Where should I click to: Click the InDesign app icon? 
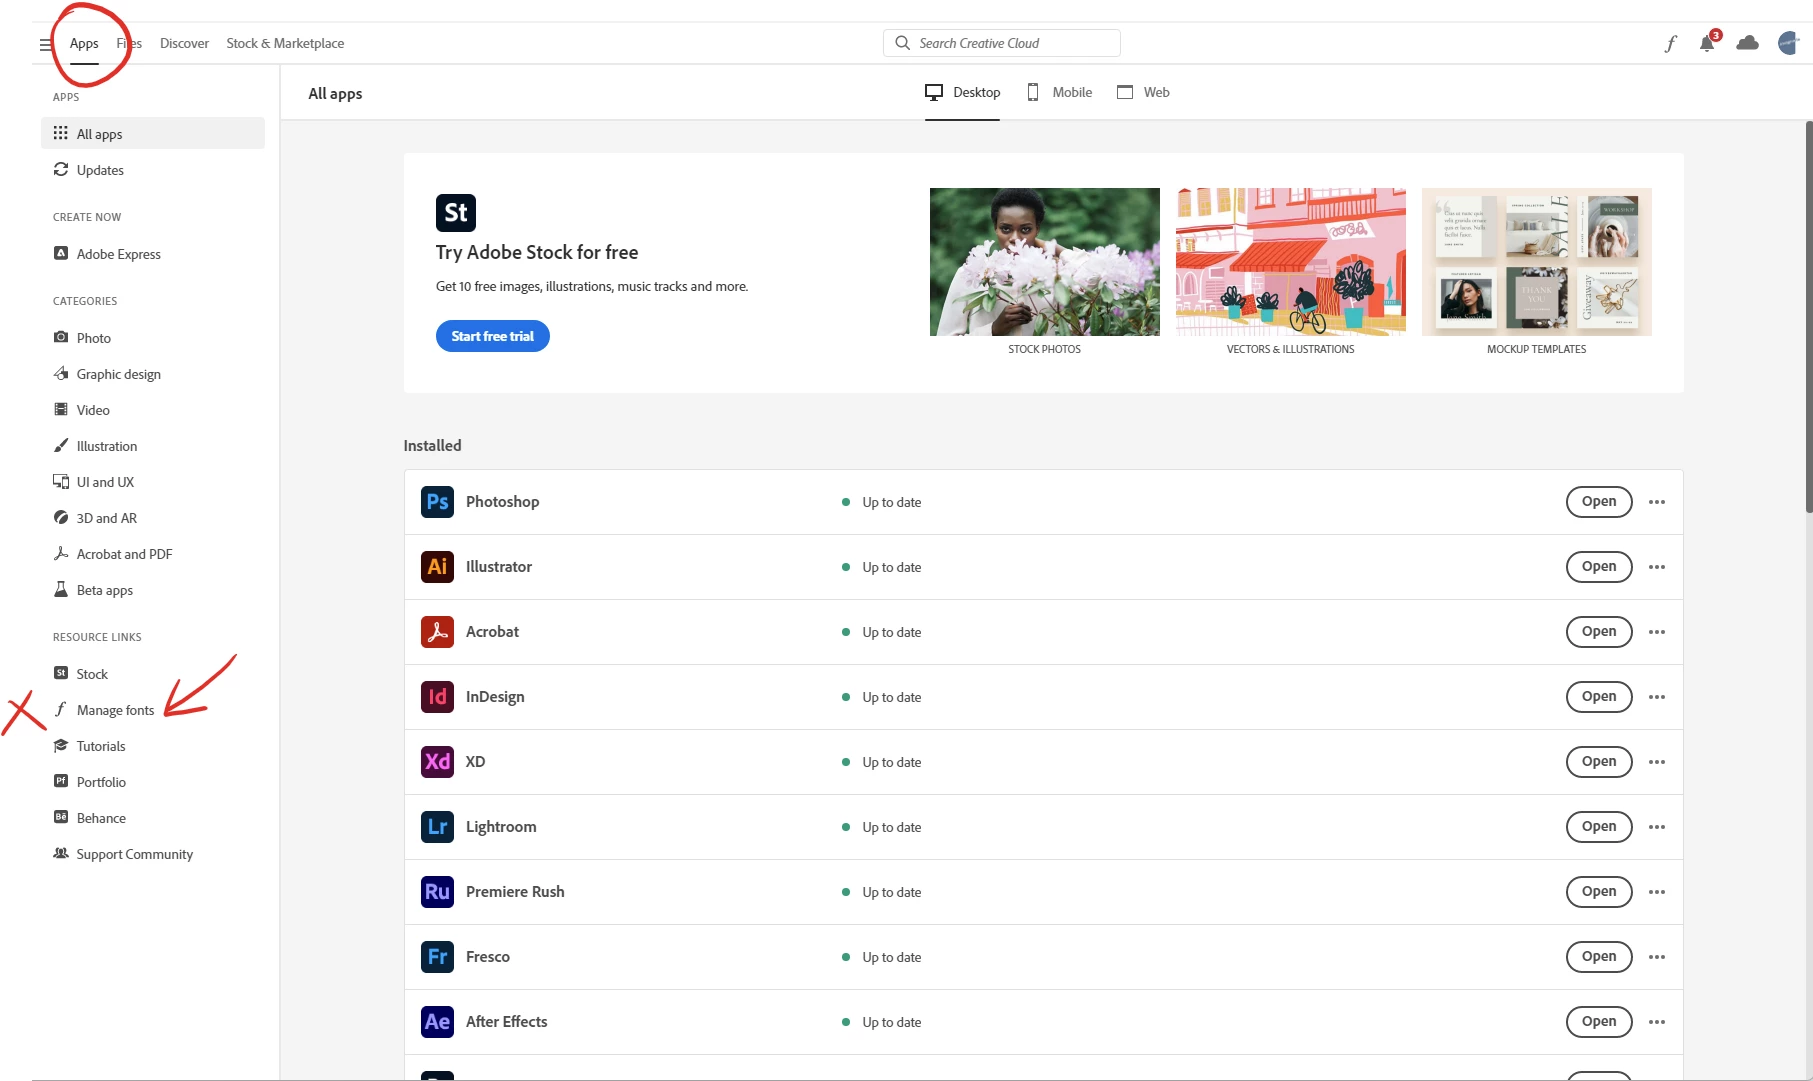point(437,697)
